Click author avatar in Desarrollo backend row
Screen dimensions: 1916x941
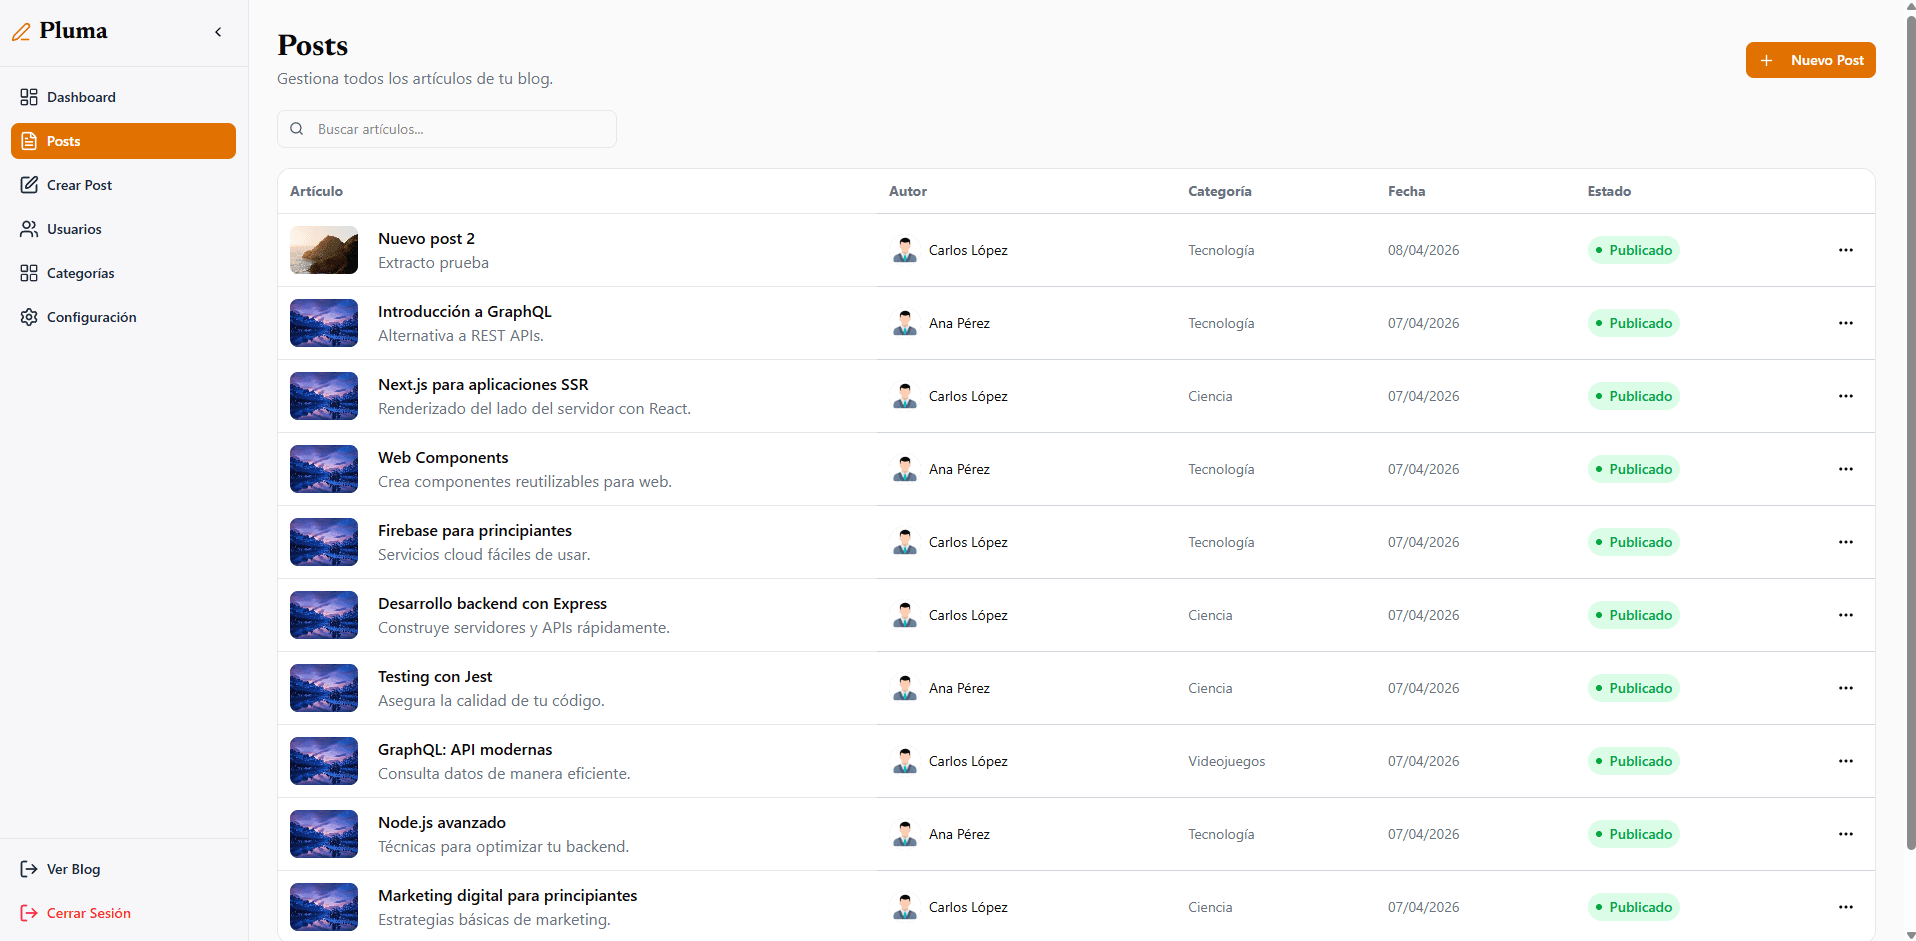coord(905,615)
